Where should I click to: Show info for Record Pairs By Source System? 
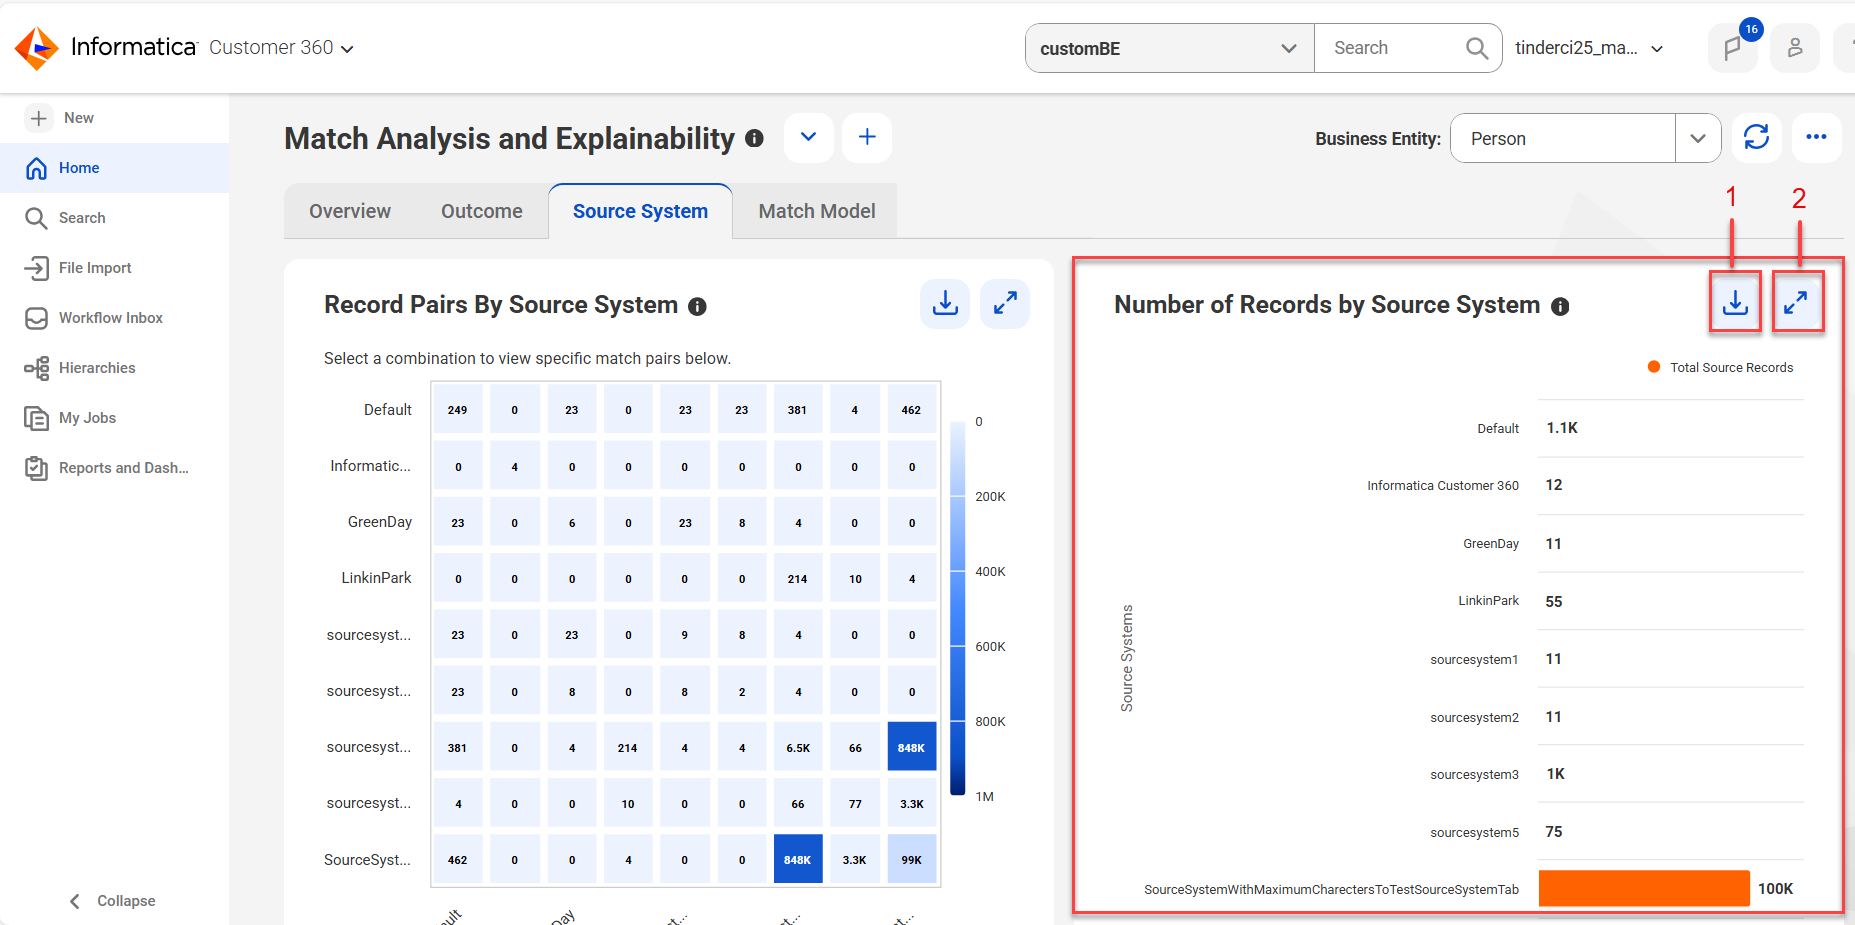(x=698, y=307)
